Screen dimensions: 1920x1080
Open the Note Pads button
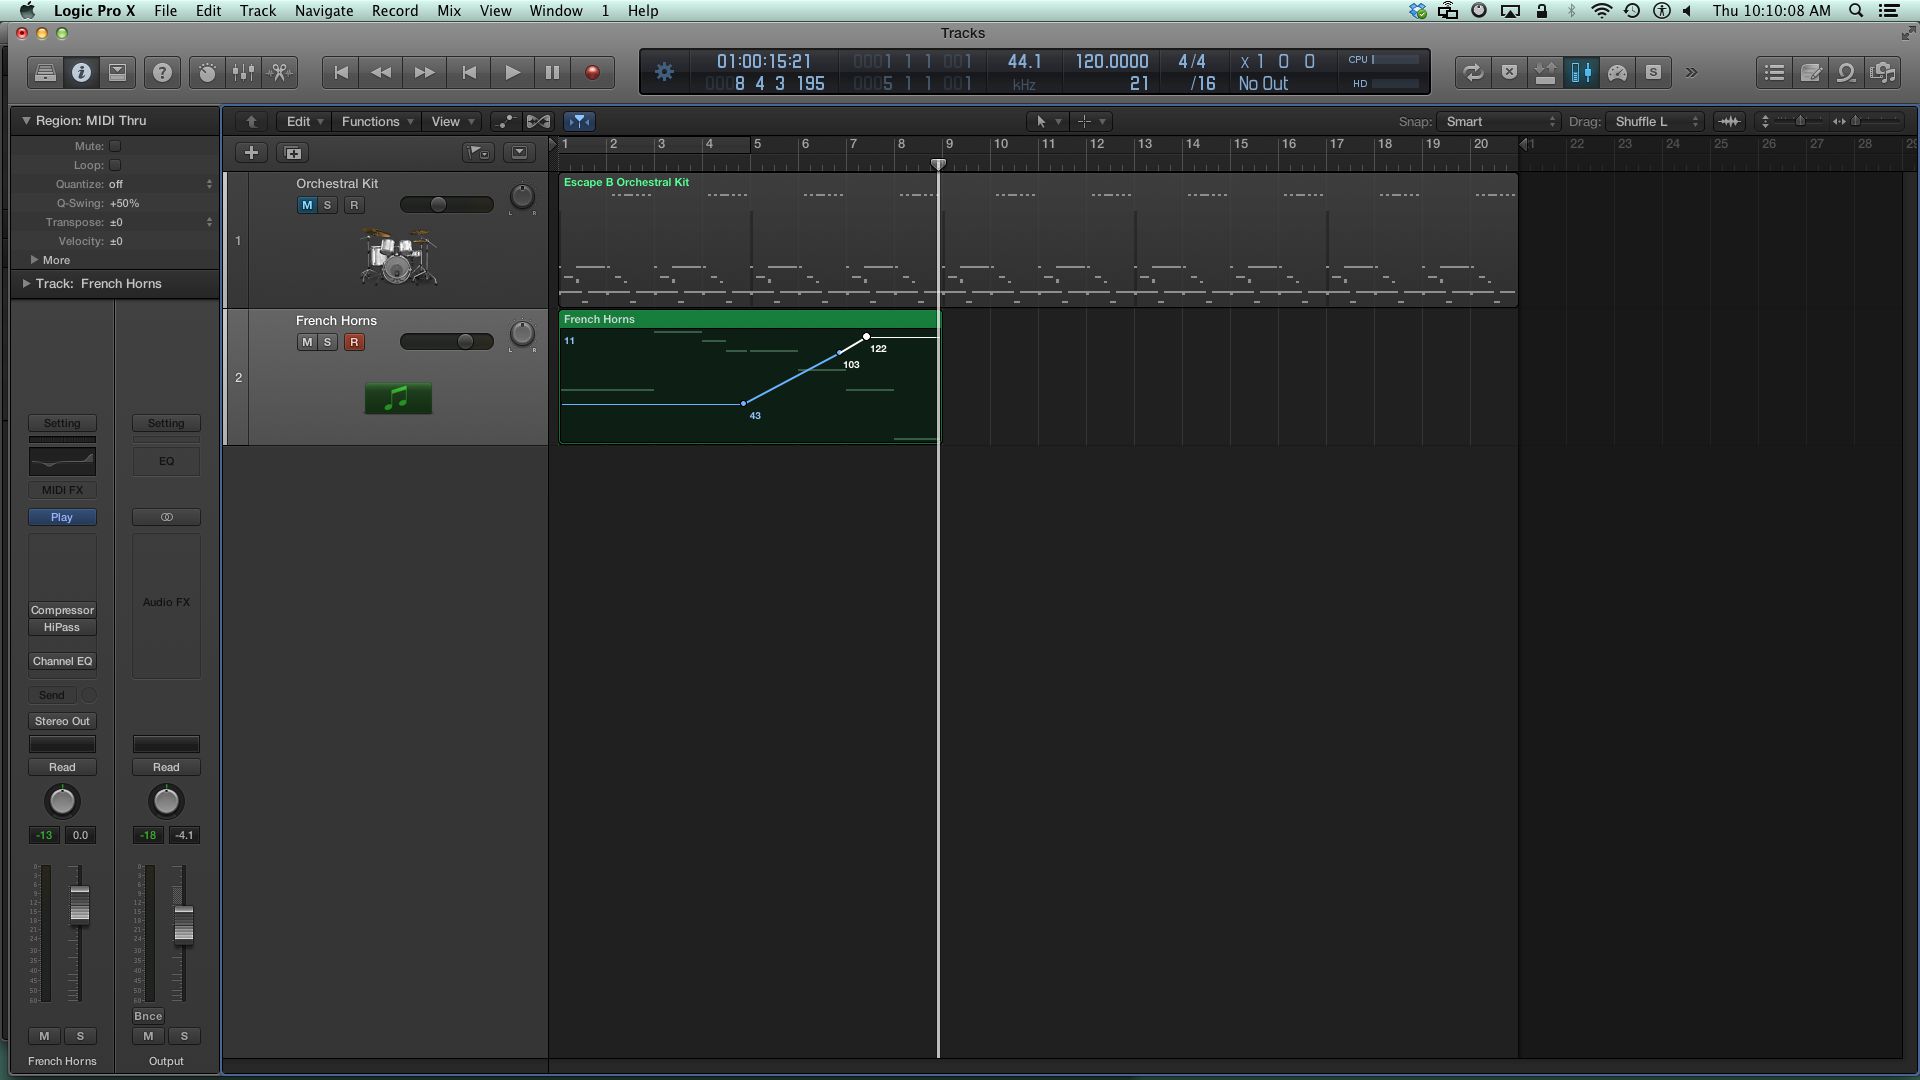tap(1811, 72)
